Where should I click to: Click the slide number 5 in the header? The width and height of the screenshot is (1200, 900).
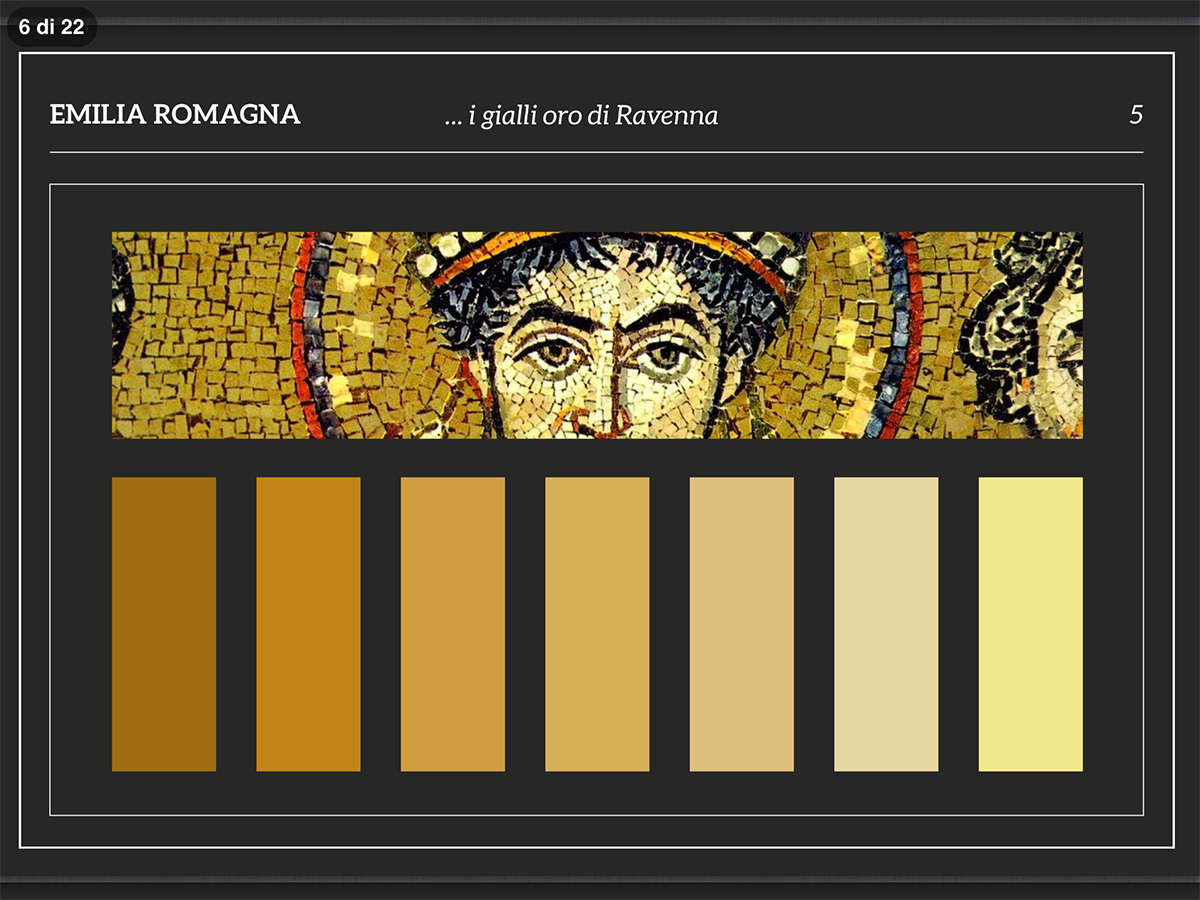coord(1135,115)
